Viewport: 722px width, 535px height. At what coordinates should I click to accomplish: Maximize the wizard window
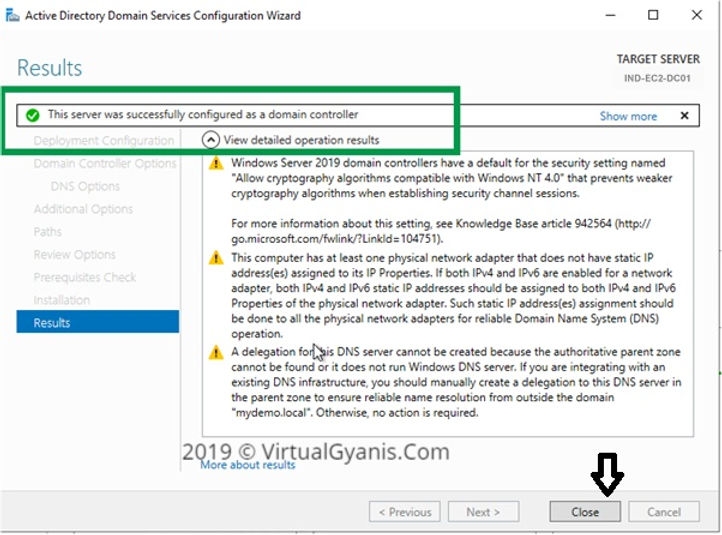tap(654, 15)
